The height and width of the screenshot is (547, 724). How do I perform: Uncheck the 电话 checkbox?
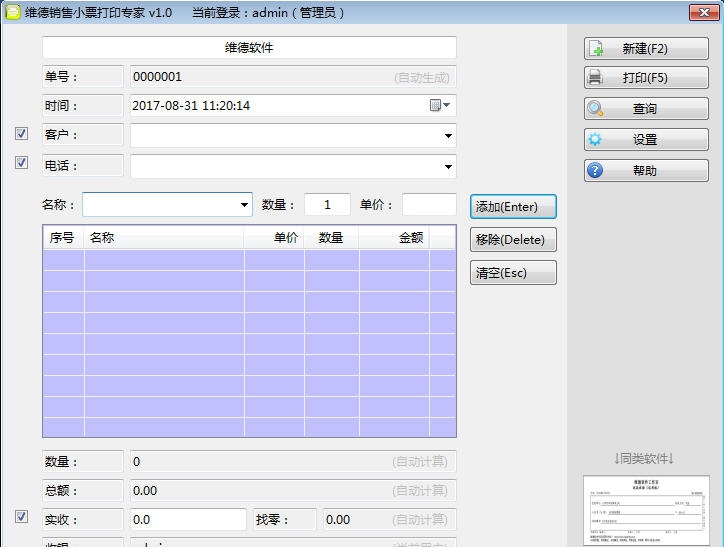pyautogui.click(x=21, y=163)
